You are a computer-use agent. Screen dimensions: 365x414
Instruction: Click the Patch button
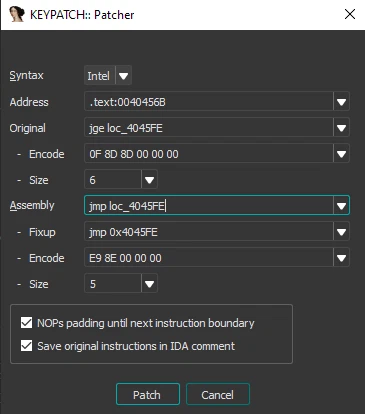[148, 395]
